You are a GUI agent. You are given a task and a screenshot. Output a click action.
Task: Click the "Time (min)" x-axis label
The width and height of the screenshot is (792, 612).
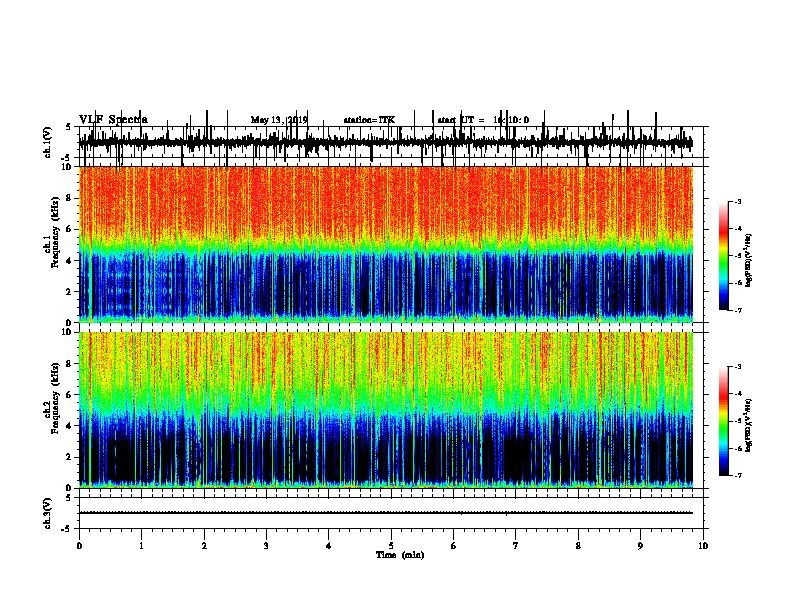pos(400,555)
